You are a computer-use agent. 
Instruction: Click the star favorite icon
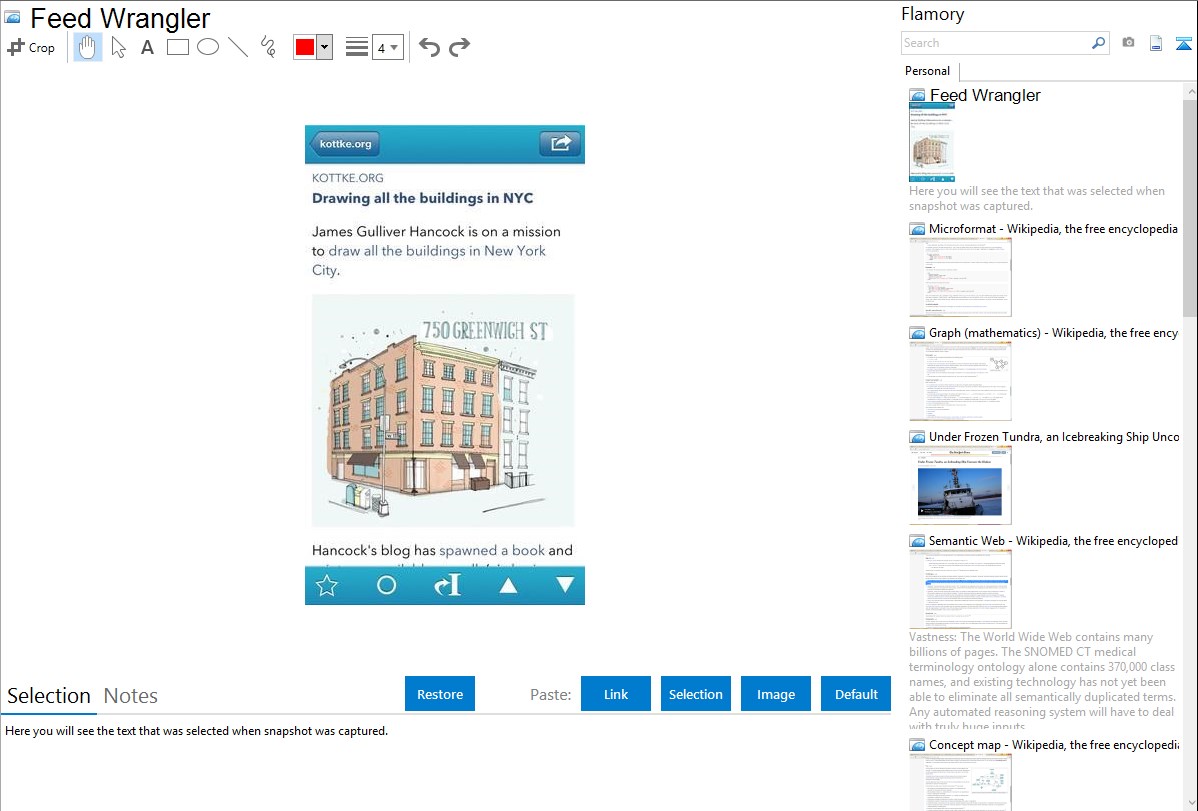pyautogui.click(x=327, y=586)
